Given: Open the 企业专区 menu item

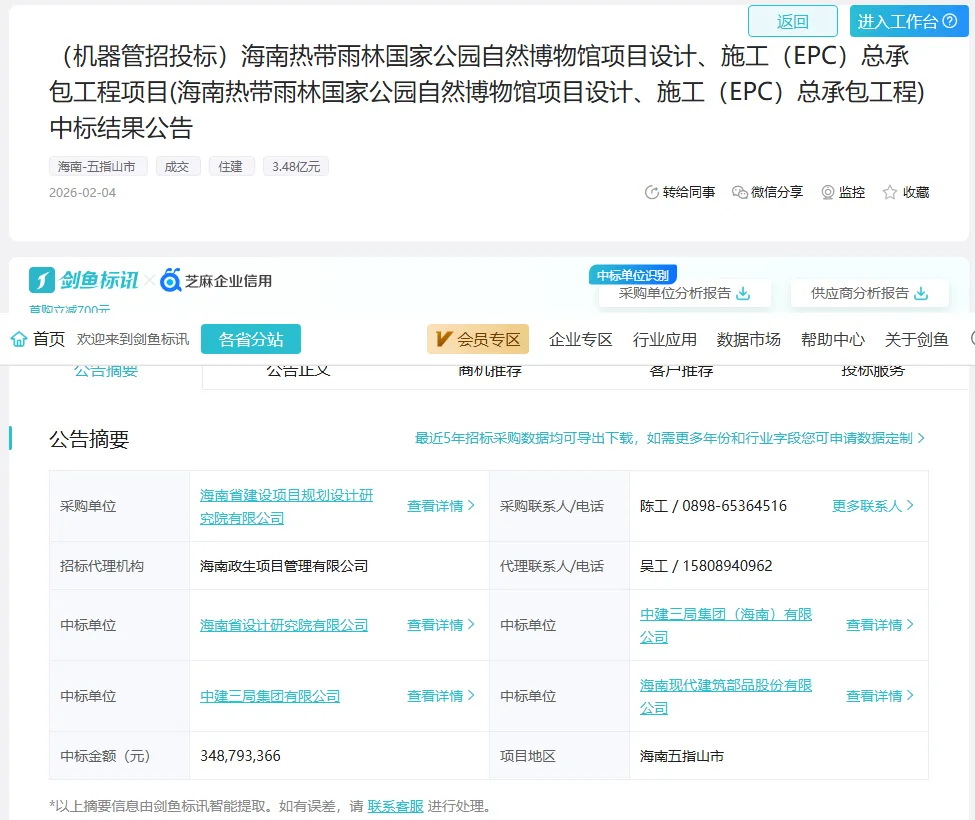Looking at the screenshot, I should coord(580,339).
